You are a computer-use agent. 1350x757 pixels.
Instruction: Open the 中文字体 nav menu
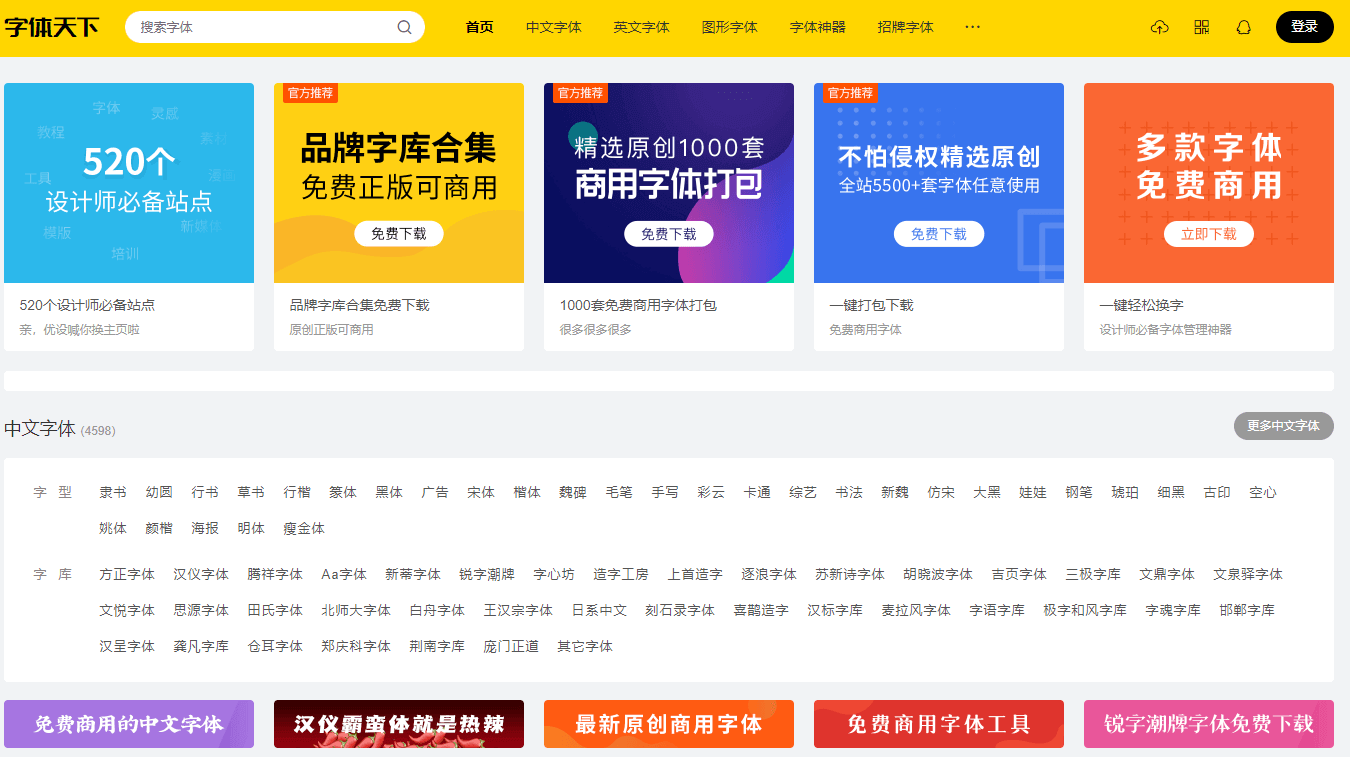point(553,27)
